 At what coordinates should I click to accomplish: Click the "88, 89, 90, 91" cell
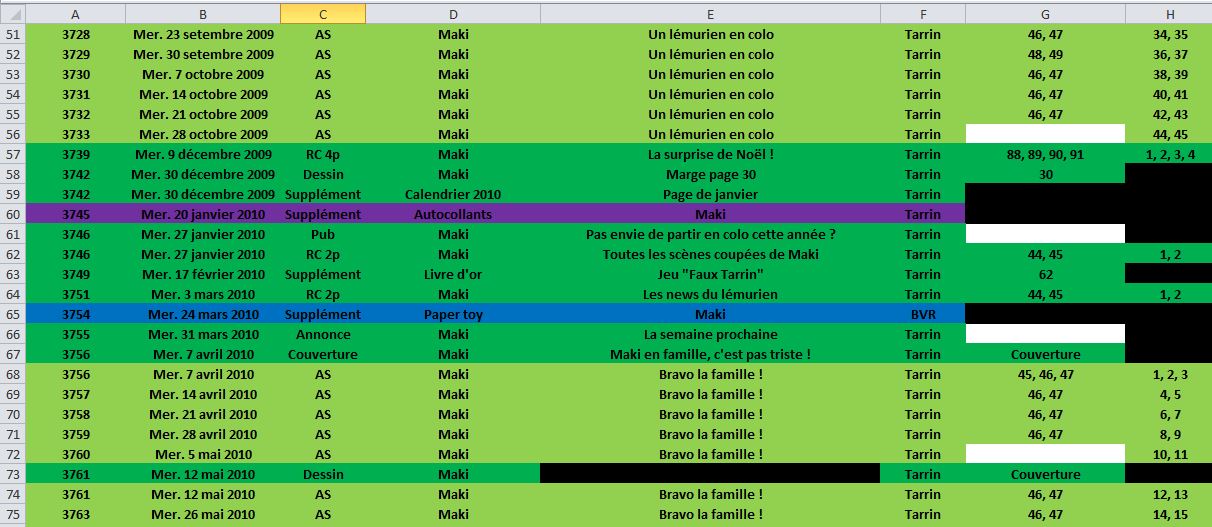(1045, 154)
